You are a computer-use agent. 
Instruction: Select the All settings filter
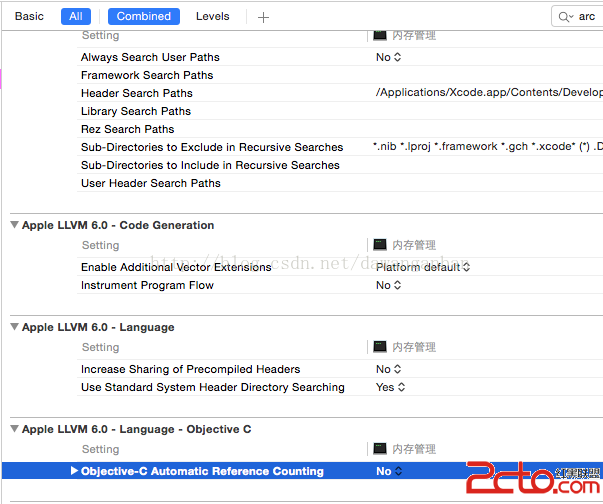(x=76, y=16)
